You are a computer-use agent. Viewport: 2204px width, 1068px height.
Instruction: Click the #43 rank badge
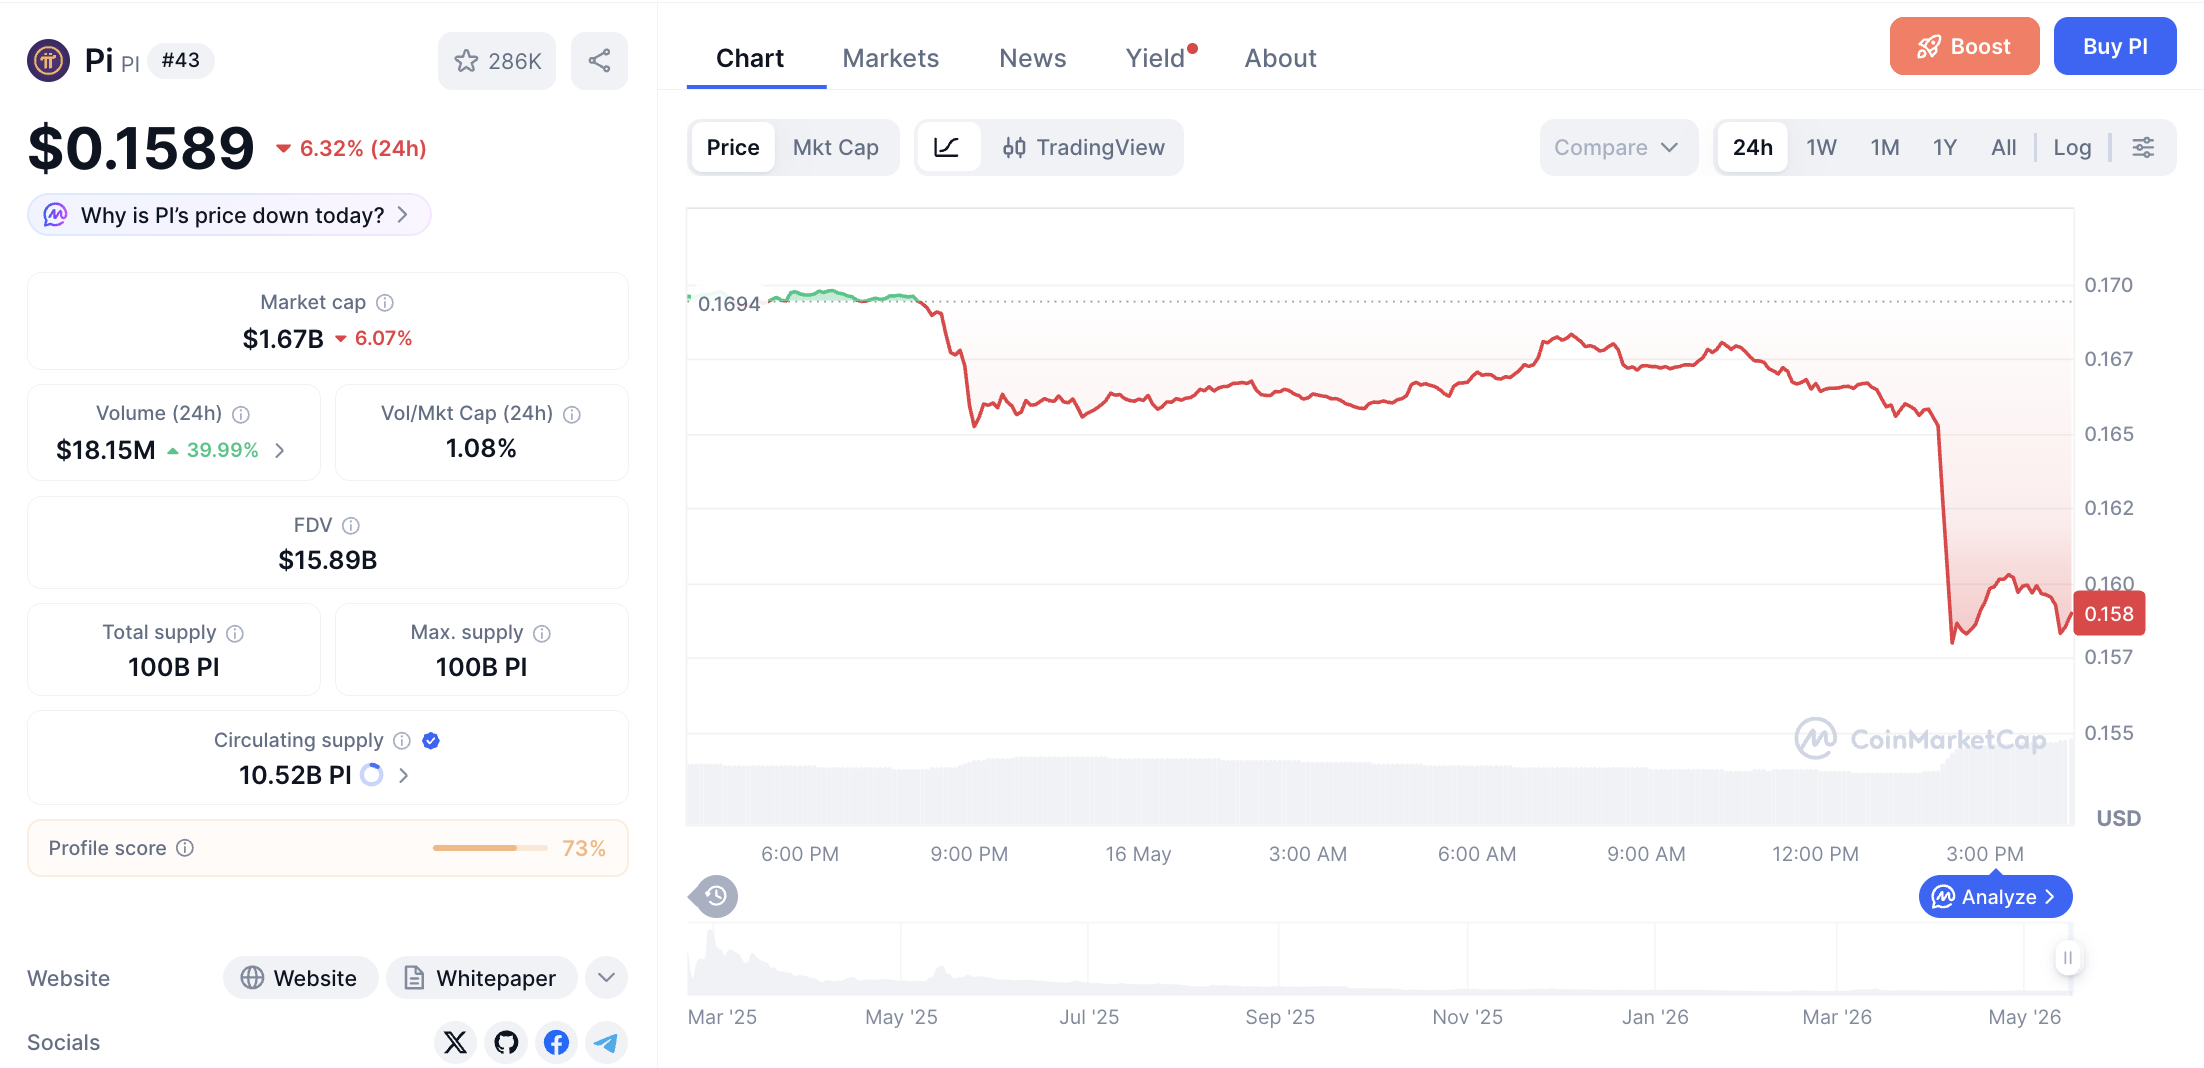coord(181,60)
